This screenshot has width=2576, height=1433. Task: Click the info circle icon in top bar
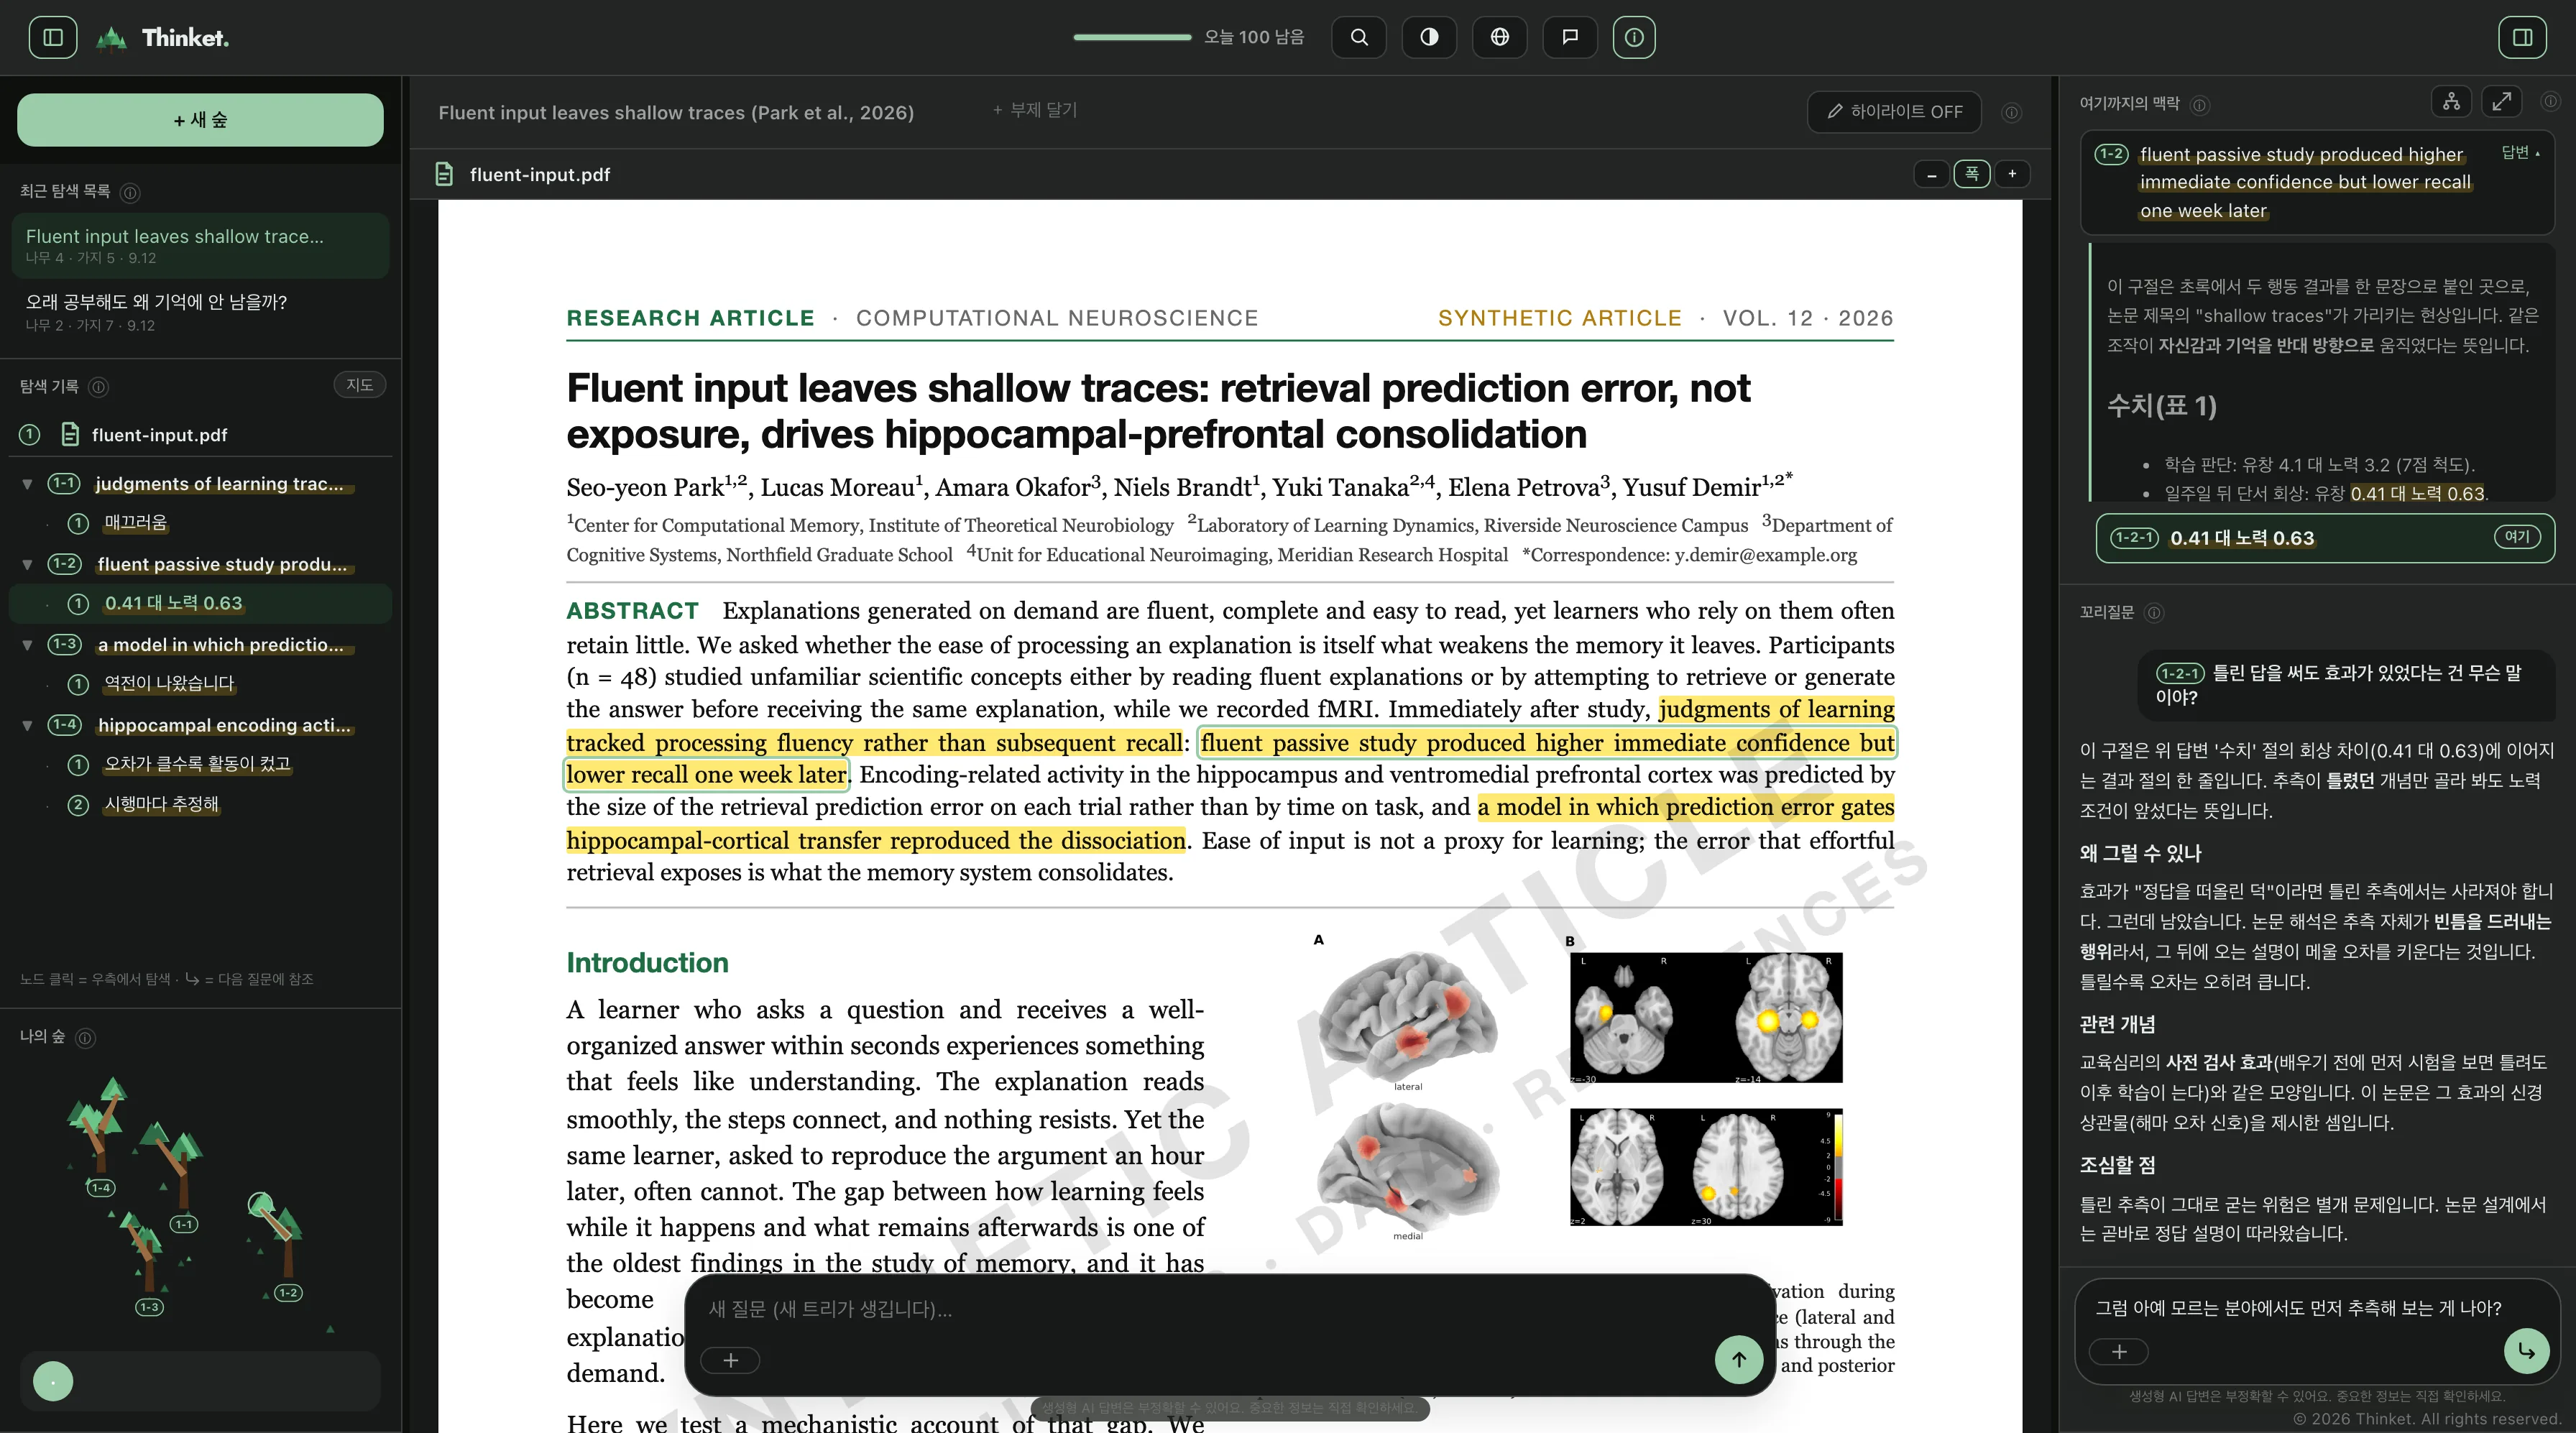pos(1634,37)
